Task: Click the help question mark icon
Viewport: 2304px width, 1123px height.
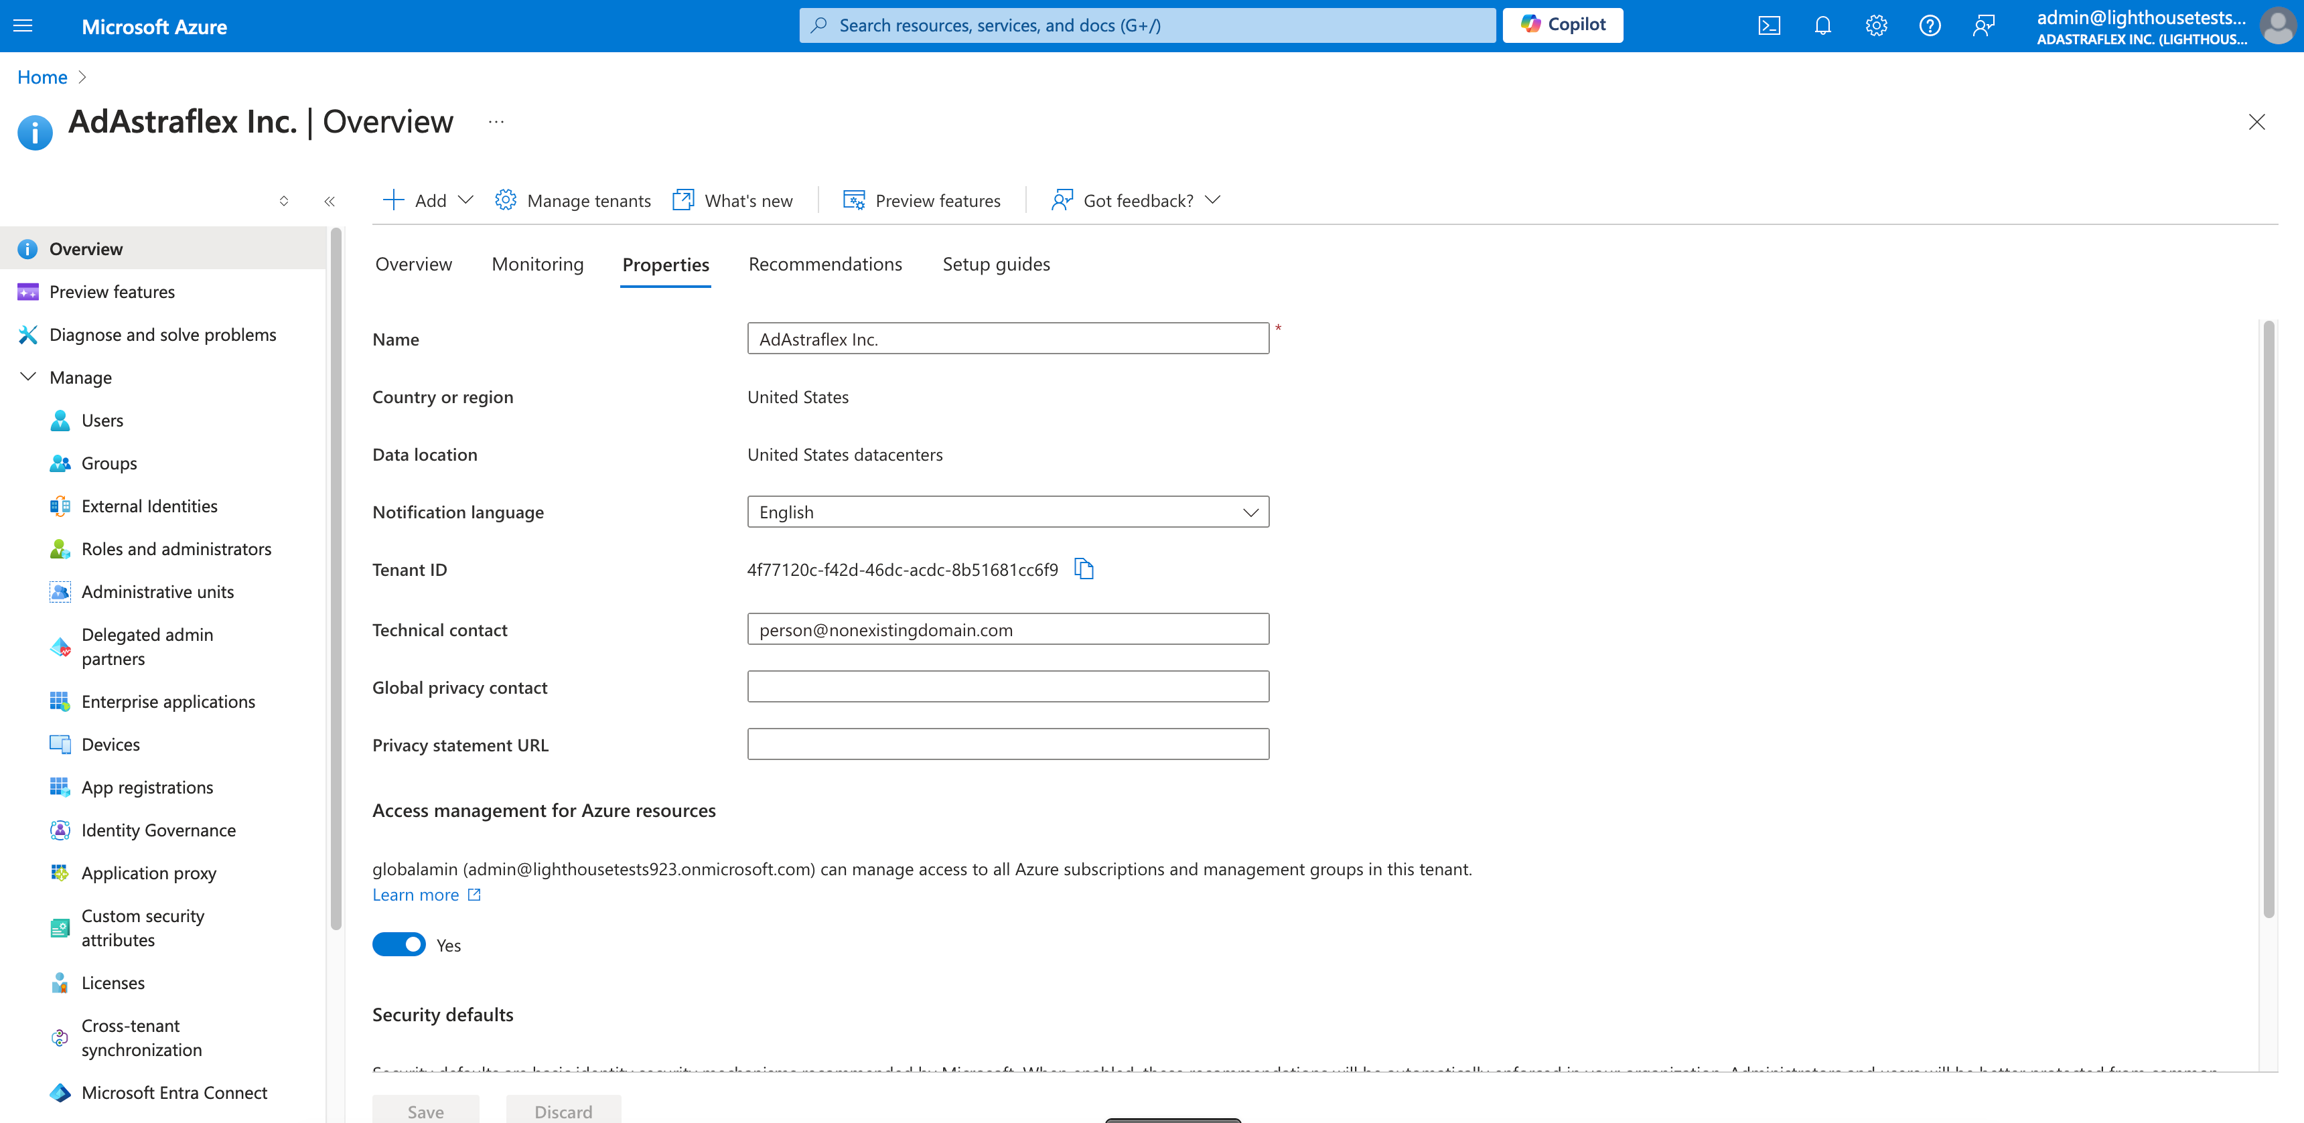Action: [1929, 26]
